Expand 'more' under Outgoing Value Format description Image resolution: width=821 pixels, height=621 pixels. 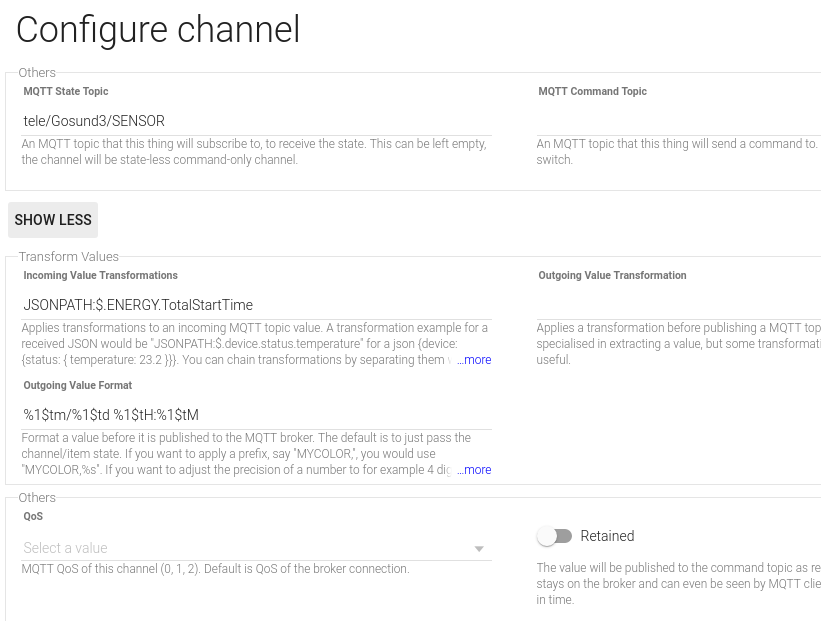click(477, 470)
